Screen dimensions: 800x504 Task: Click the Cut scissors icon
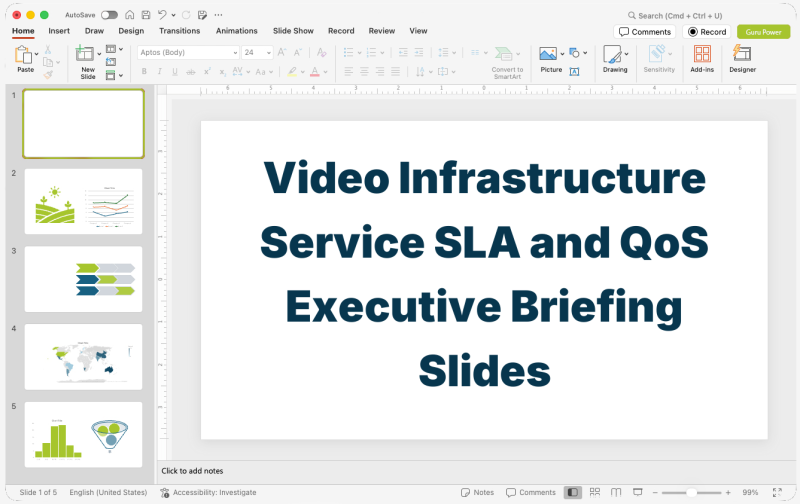[x=48, y=49]
